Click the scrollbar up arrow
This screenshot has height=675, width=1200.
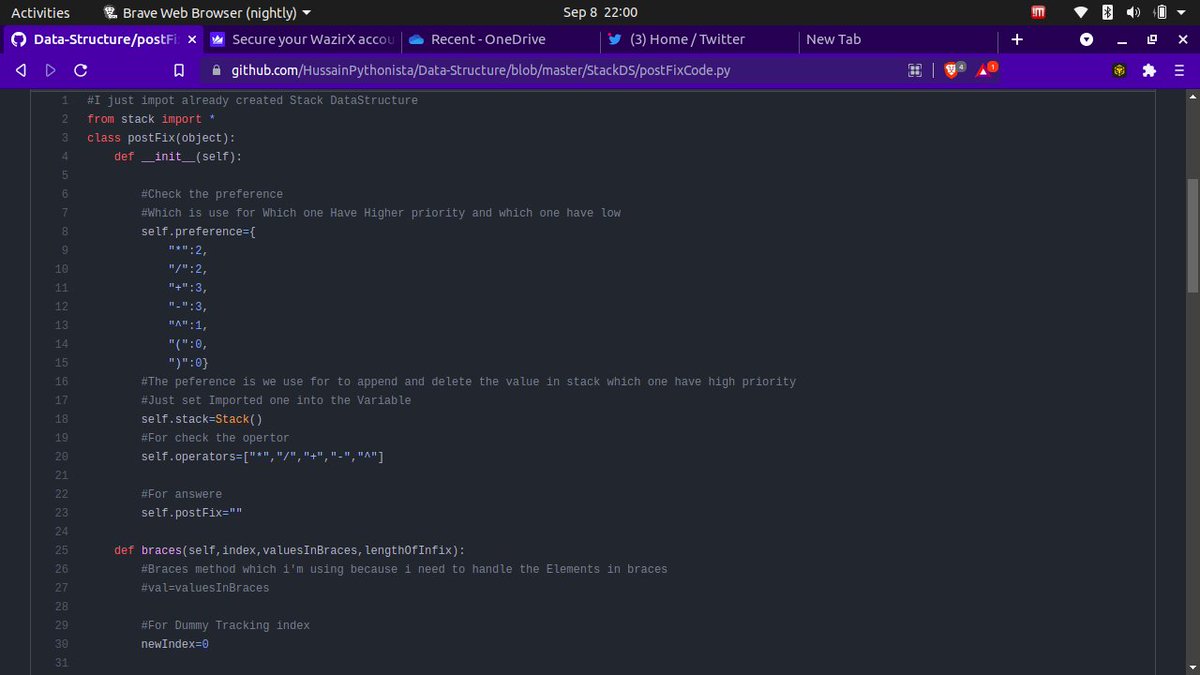1192,96
